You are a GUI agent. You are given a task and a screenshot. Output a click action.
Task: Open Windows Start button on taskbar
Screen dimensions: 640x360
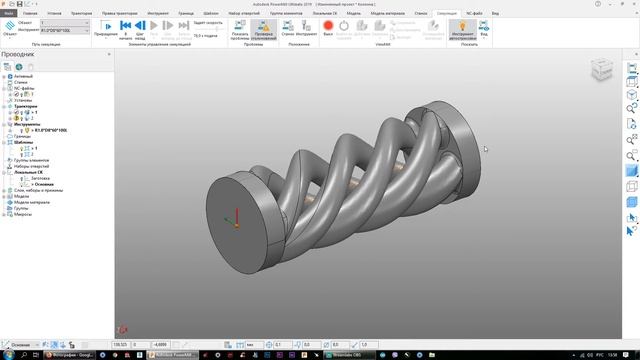[x=8, y=355]
